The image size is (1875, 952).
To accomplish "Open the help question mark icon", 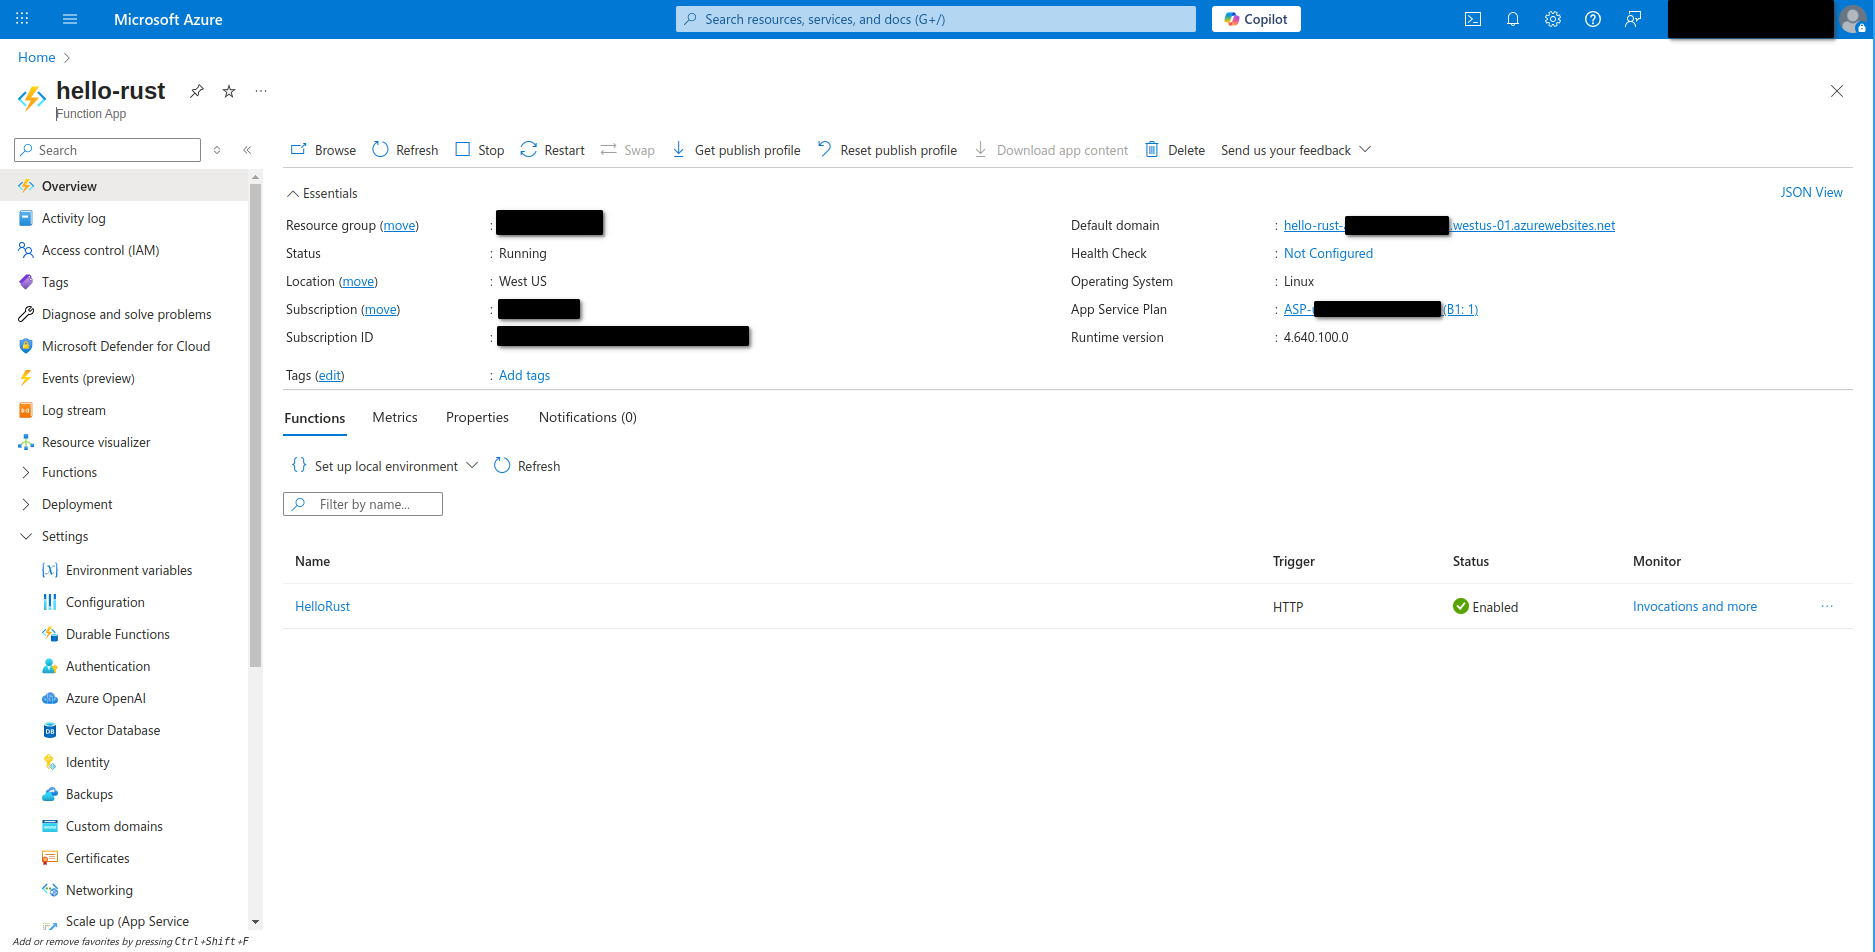I will point(1593,19).
